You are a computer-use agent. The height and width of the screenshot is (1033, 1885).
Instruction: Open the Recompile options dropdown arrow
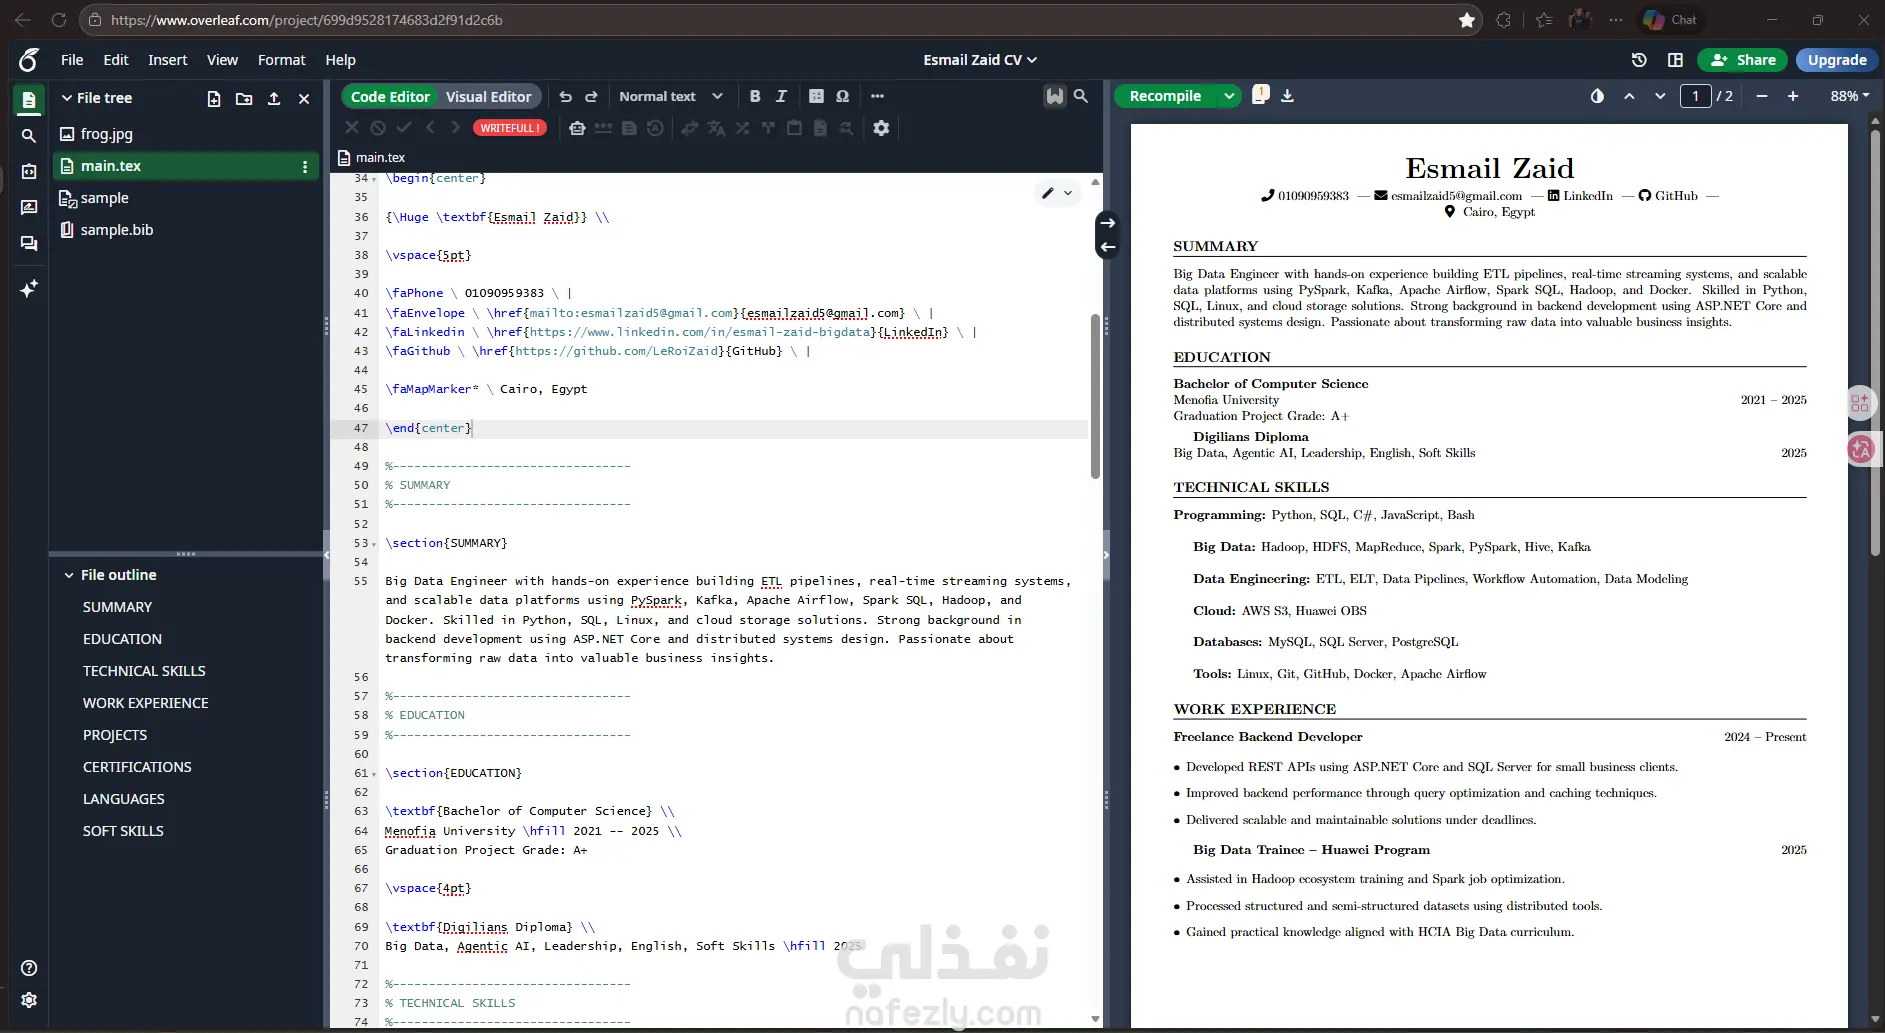point(1229,96)
